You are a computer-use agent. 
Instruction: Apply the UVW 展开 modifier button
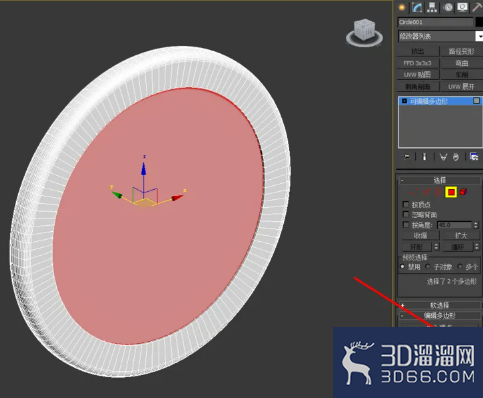(x=461, y=87)
